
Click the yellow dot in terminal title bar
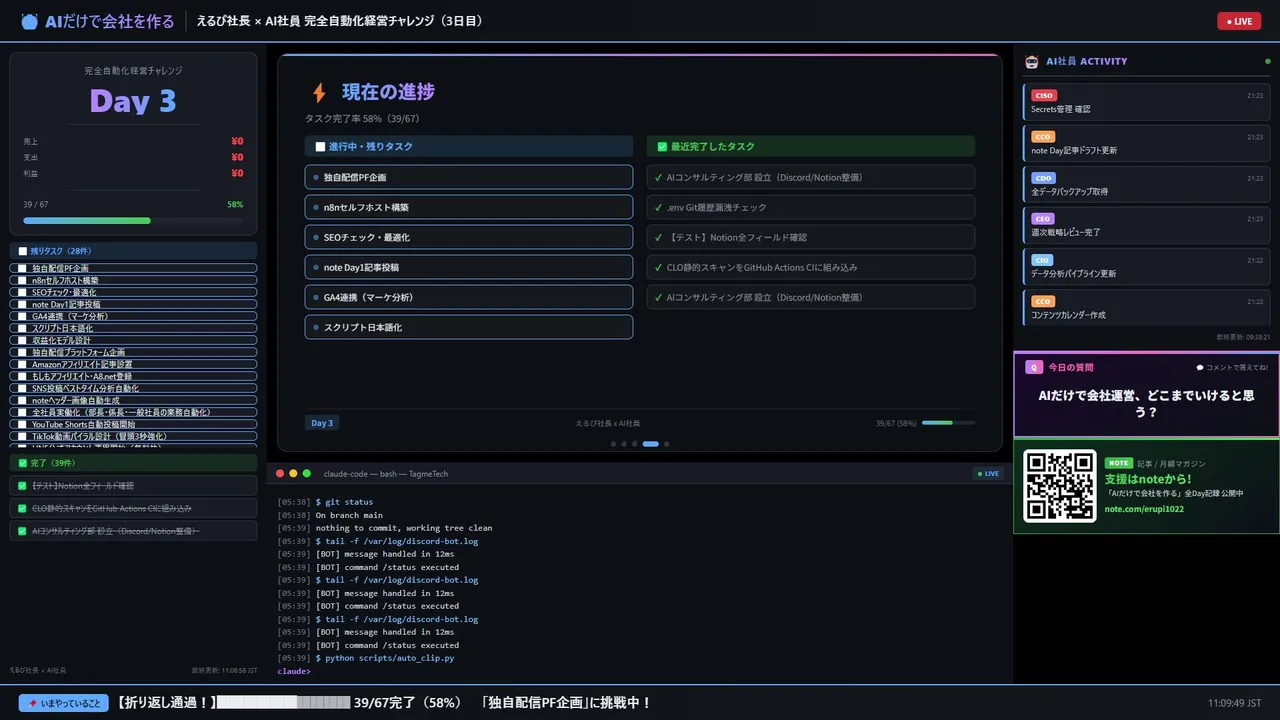click(294, 473)
